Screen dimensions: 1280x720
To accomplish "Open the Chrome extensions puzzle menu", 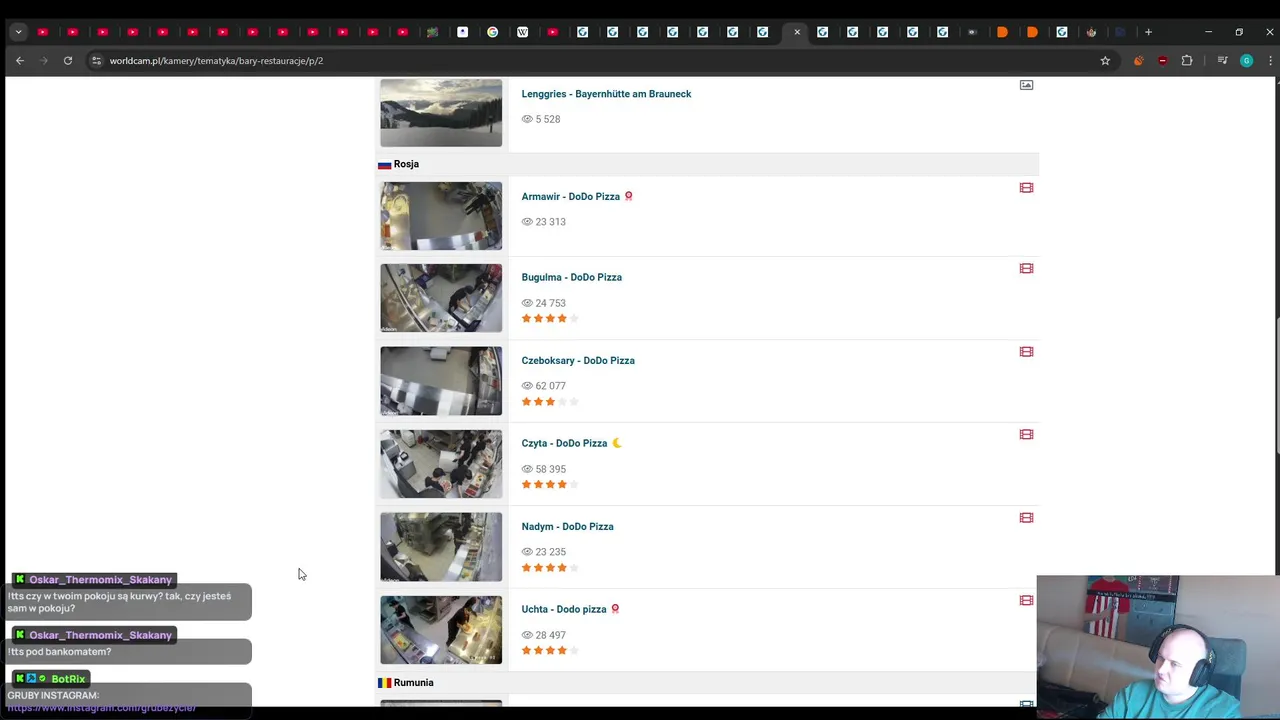I will click(1187, 61).
